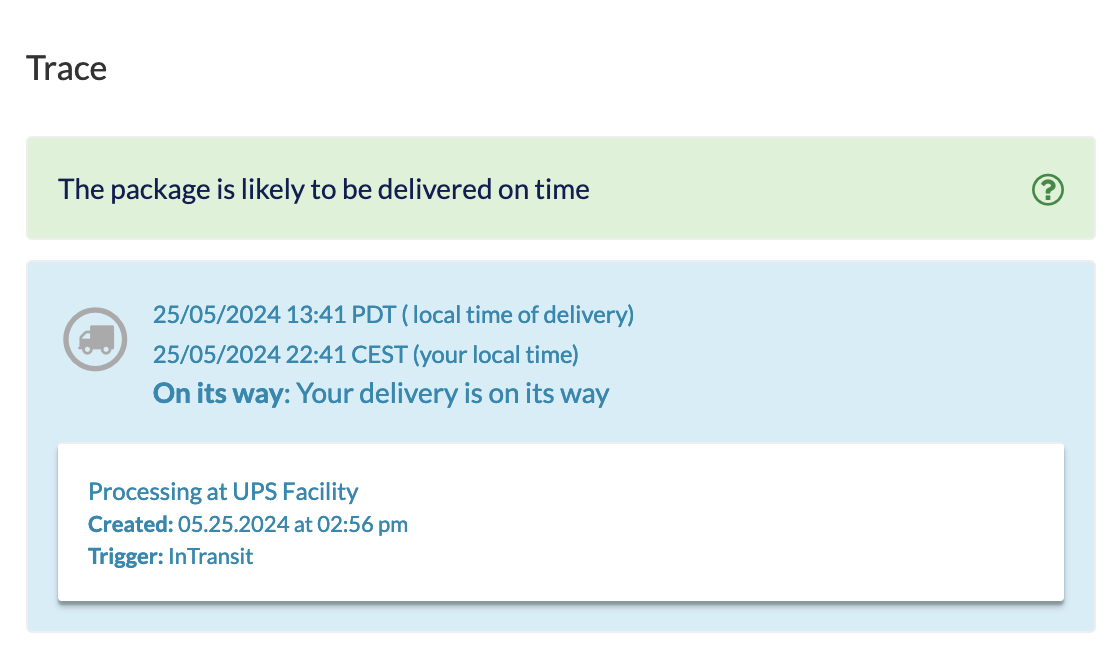Click the bold "On its way" status
The image size is (1118, 650).
coord(218,393)
